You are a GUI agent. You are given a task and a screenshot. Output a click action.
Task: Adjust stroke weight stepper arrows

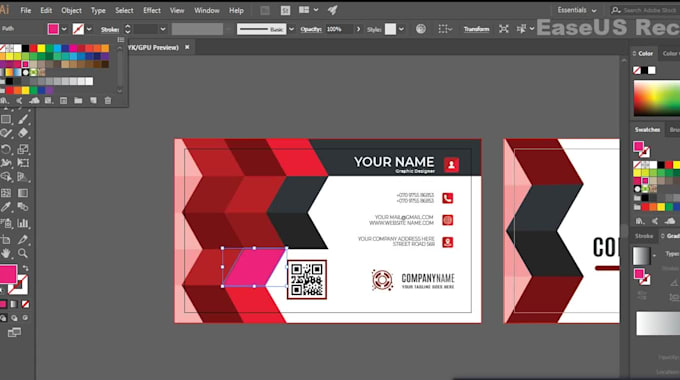coord(128,29)
